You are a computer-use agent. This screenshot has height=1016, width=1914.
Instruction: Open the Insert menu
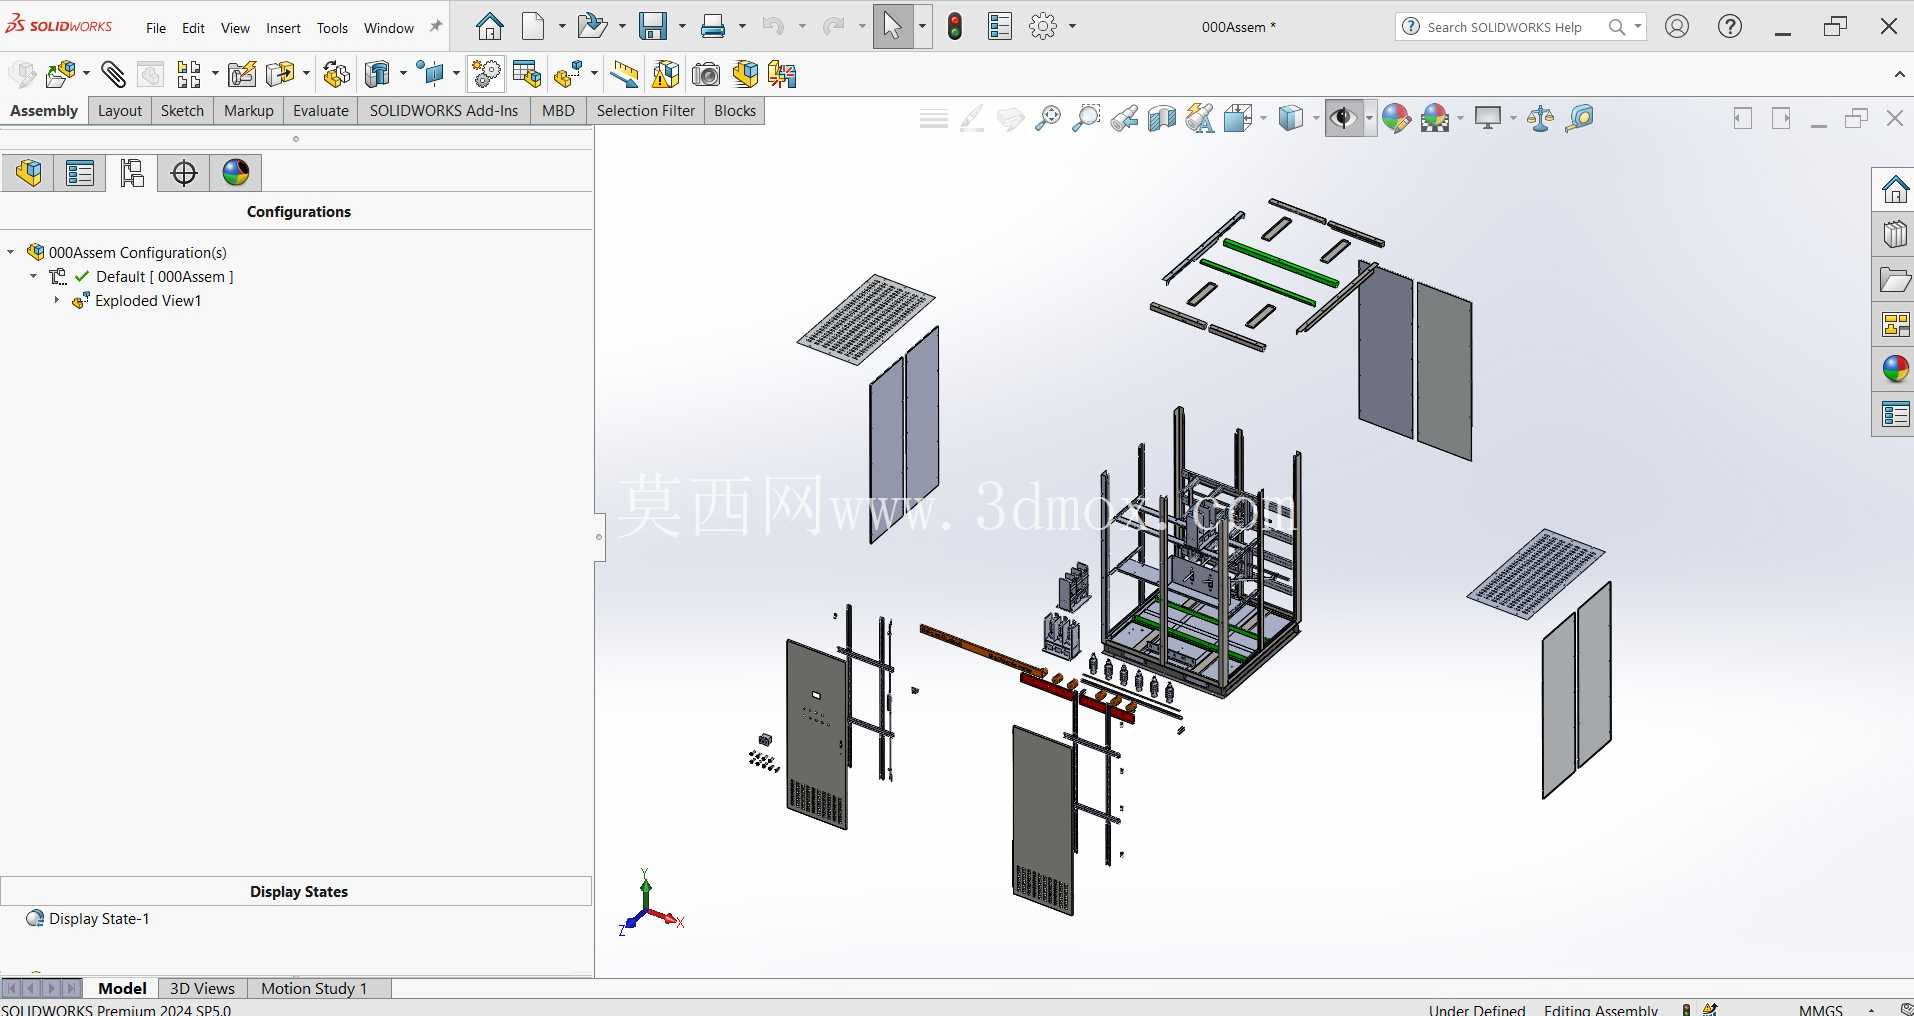tap(283, 28)
